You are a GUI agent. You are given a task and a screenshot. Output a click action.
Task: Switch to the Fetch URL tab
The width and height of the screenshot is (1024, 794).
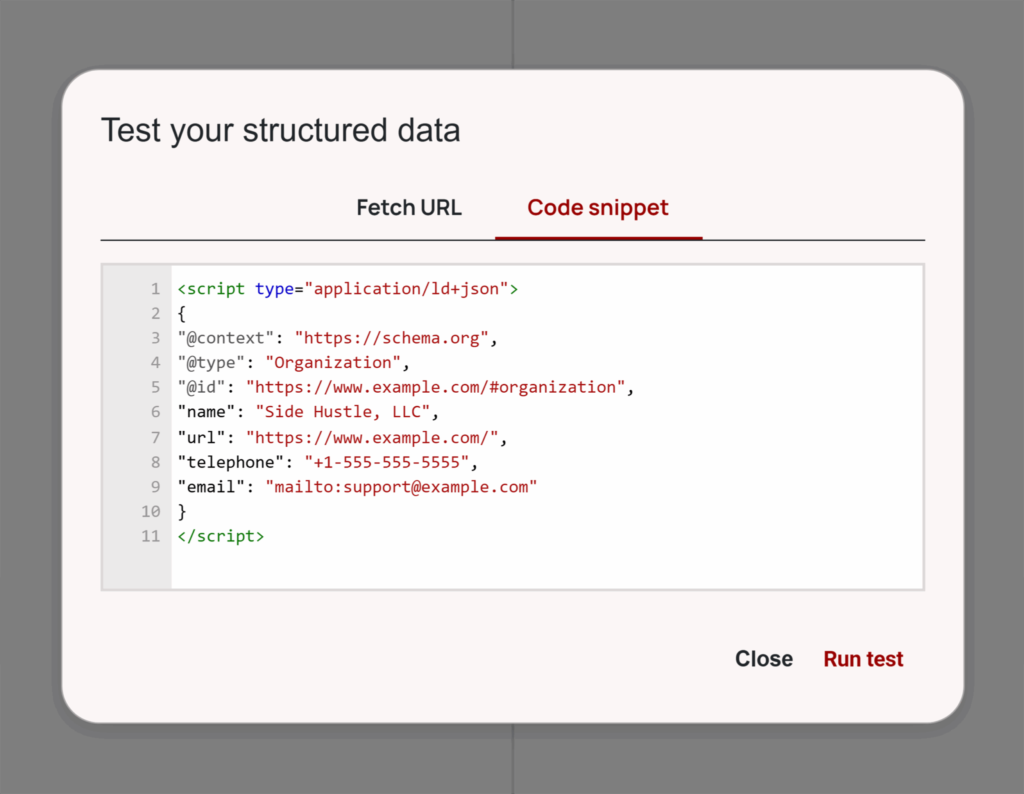(x=408, y=207)
